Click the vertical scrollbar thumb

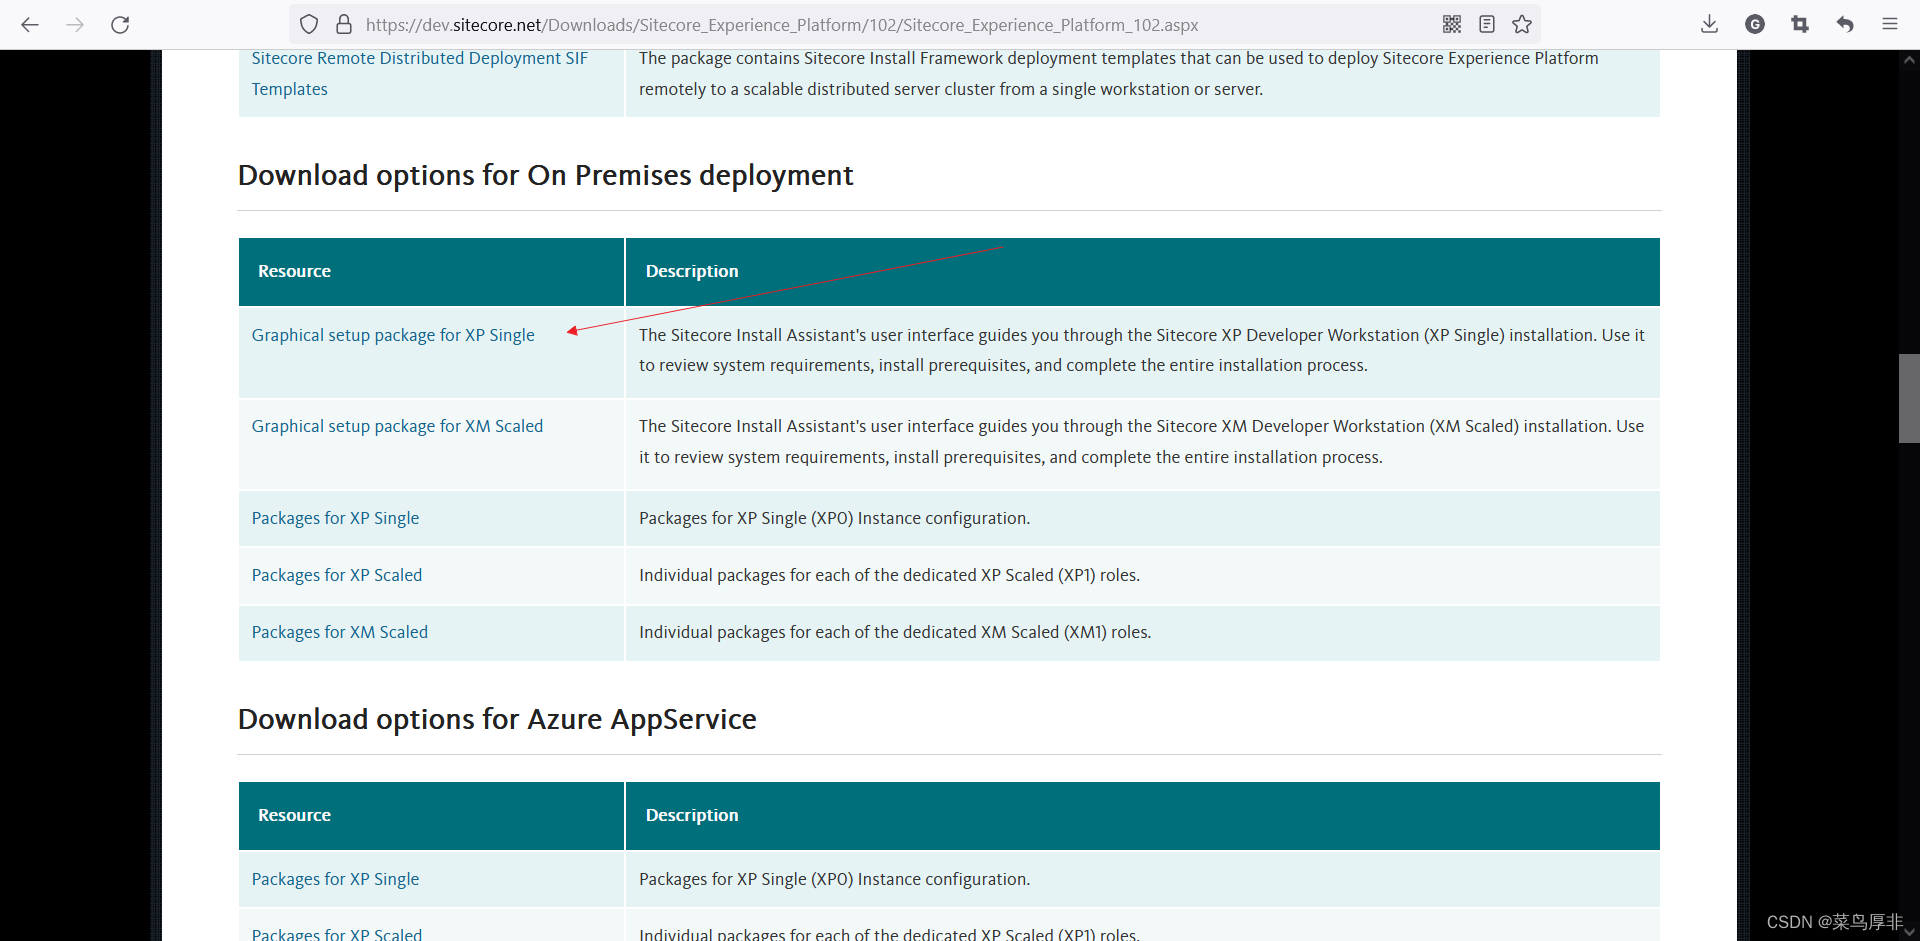click(x=1909, y=398)
